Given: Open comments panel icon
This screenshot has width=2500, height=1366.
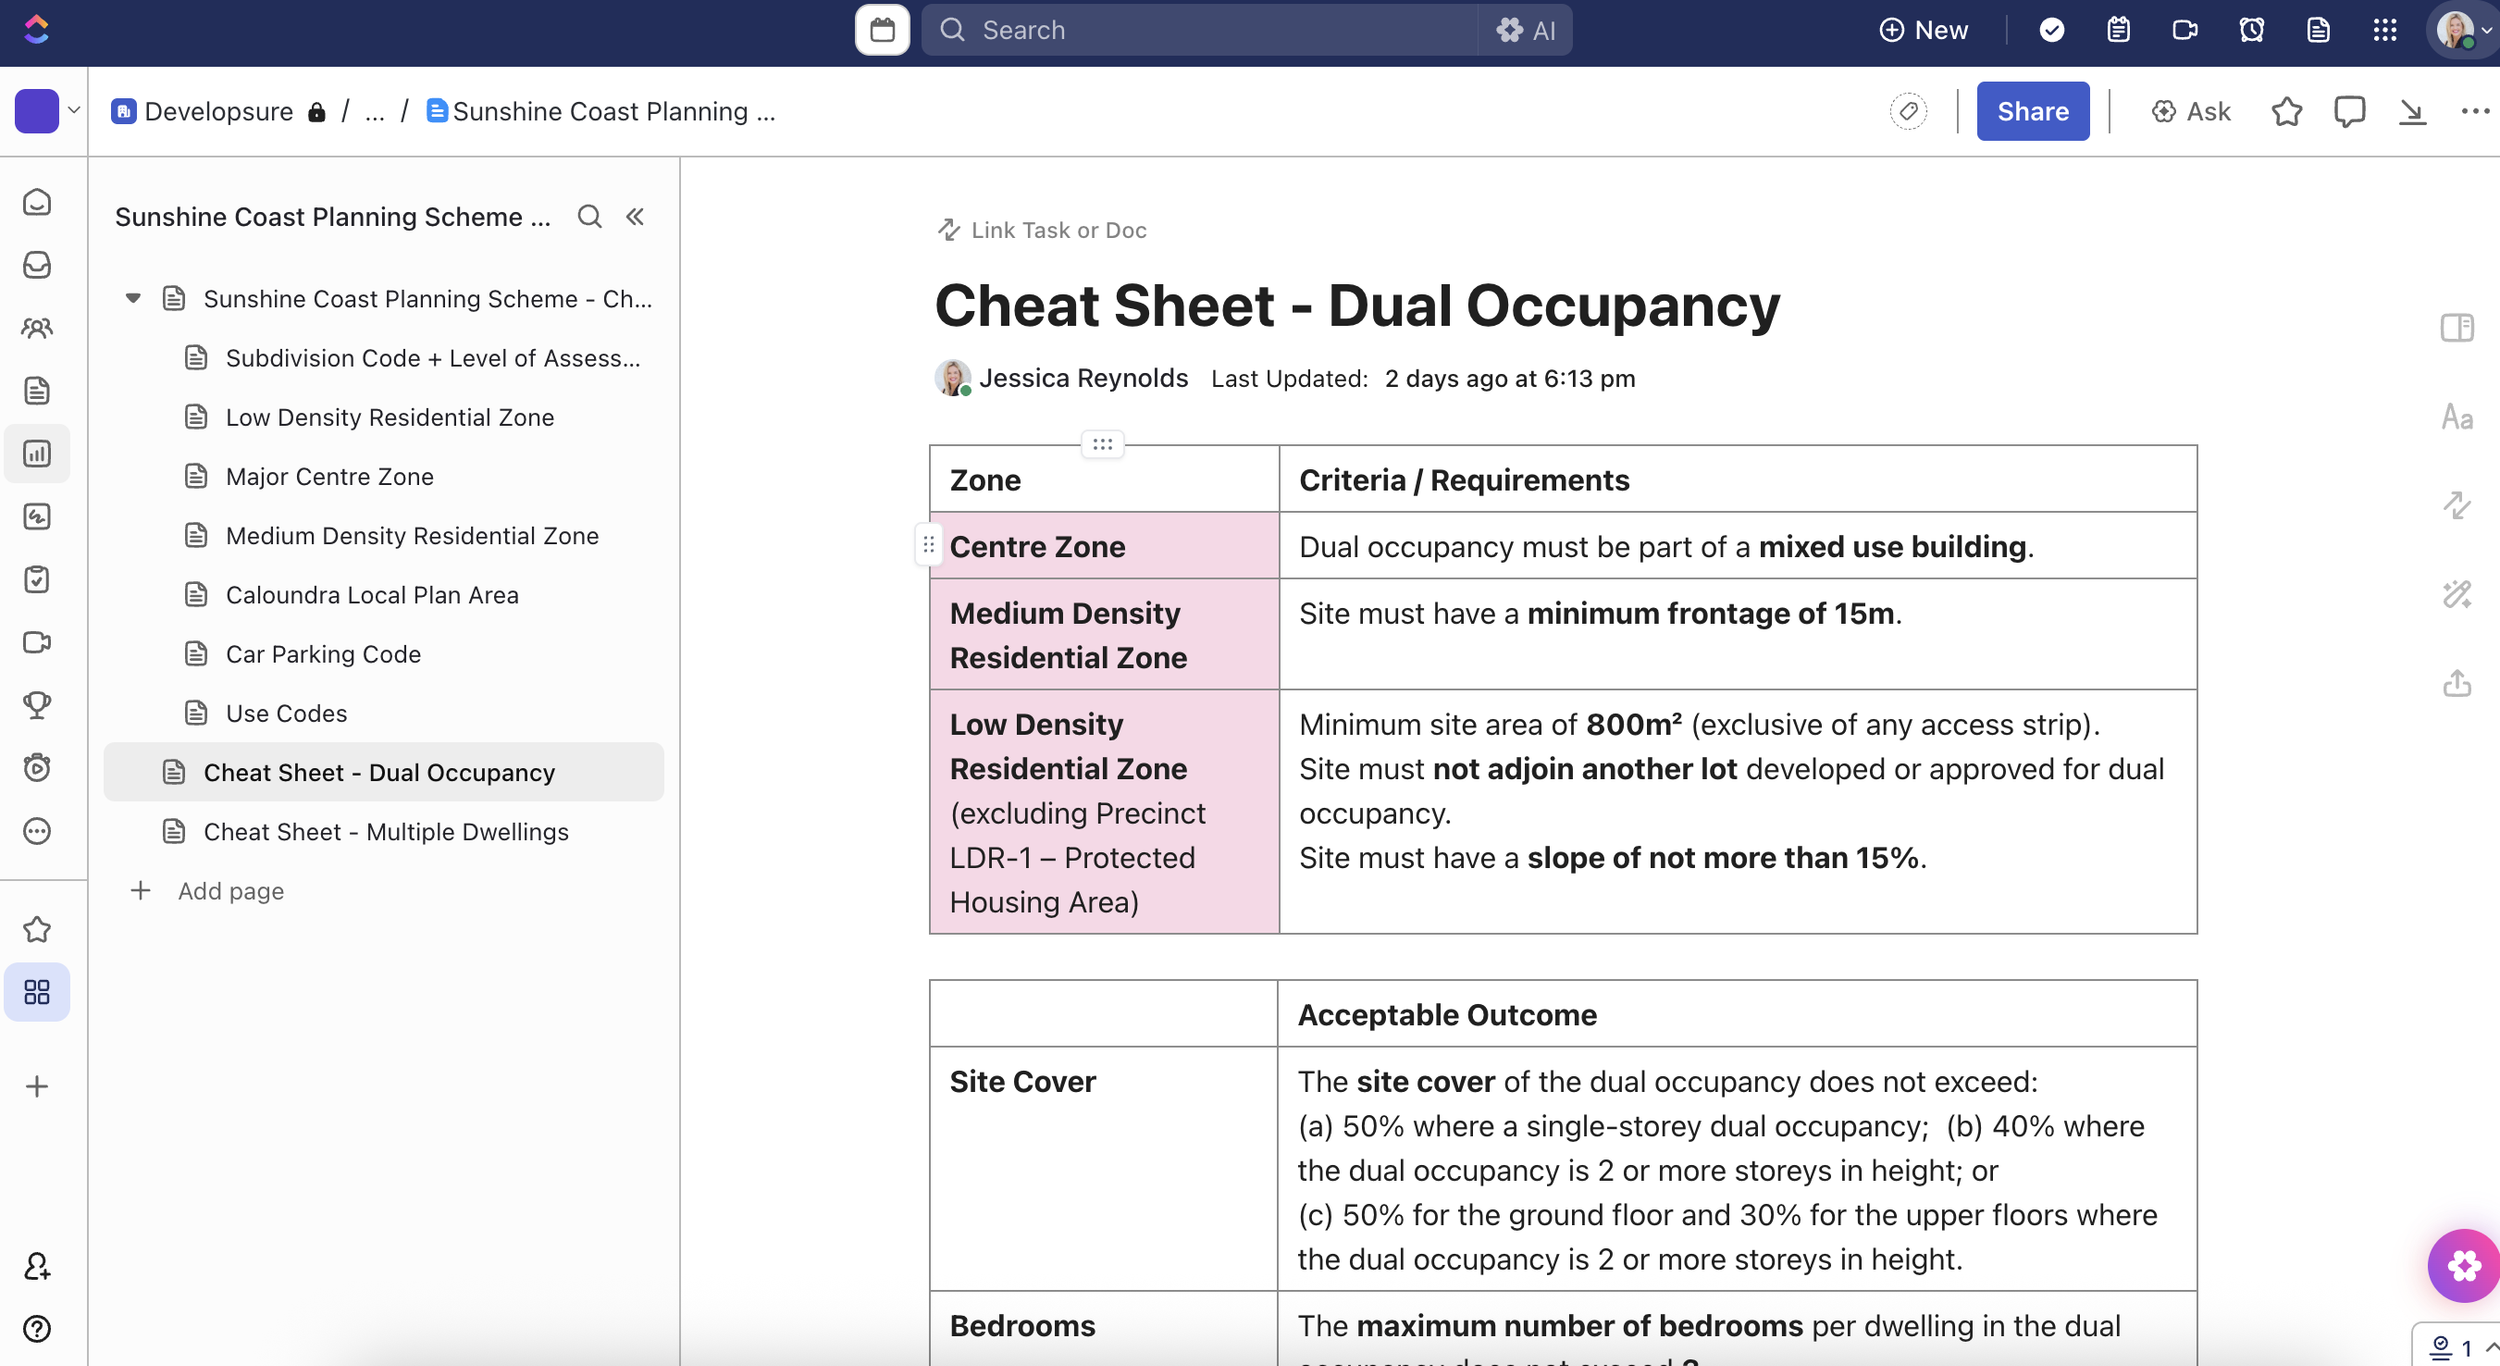Looking at the screenshot, I should [2349, 111].
